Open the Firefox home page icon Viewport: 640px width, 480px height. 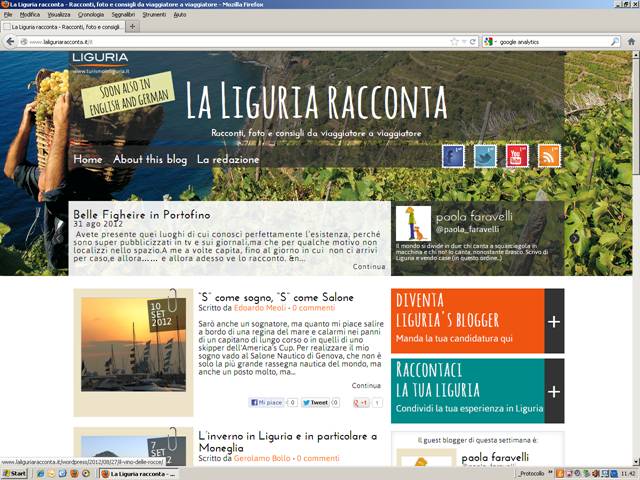point(631,42)
